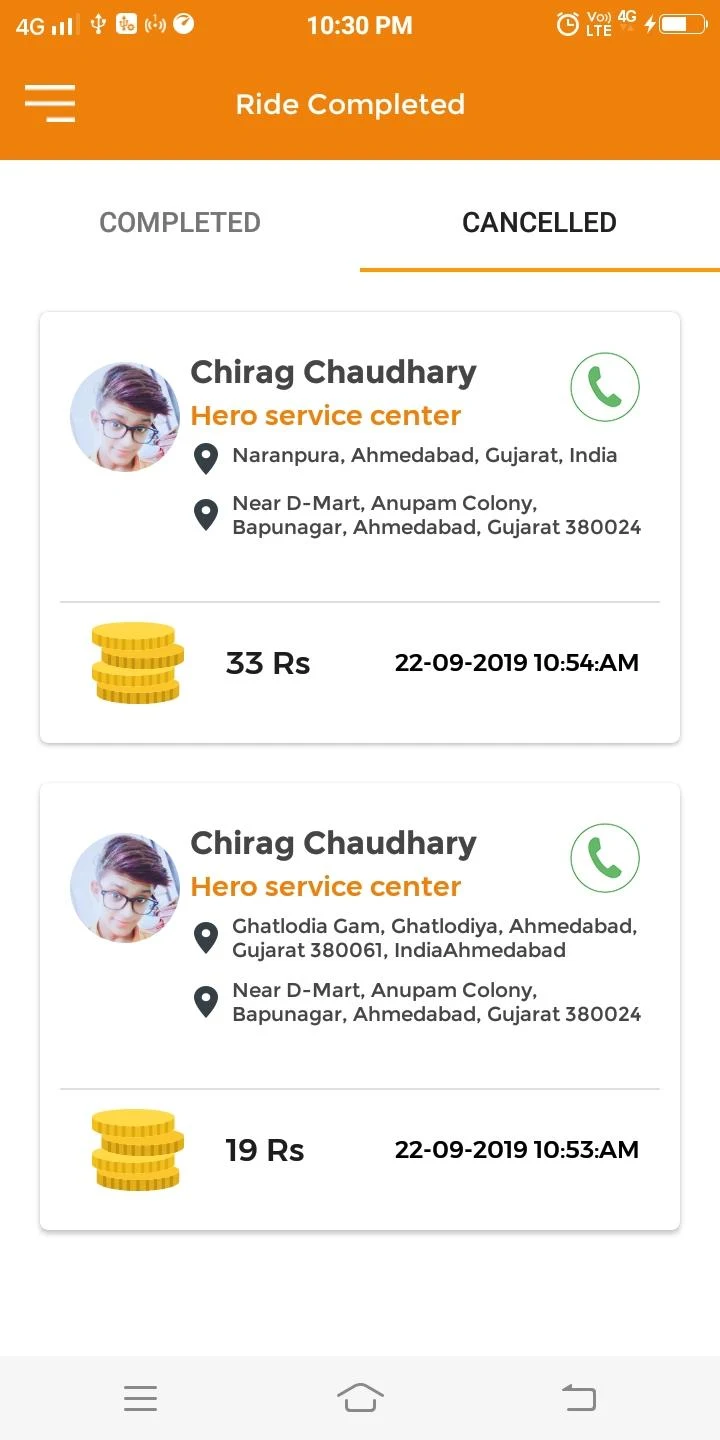Select the CANCELLED tab
Viewport: 720px width, 1440px height.
pos(539,222)
